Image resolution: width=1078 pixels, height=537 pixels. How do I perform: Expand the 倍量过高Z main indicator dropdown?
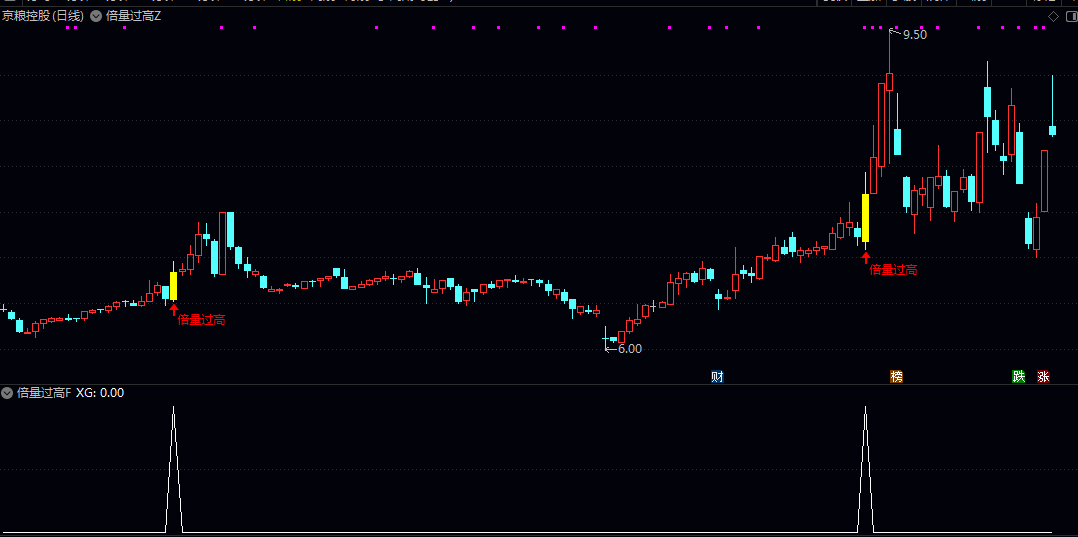pos(95,16)
